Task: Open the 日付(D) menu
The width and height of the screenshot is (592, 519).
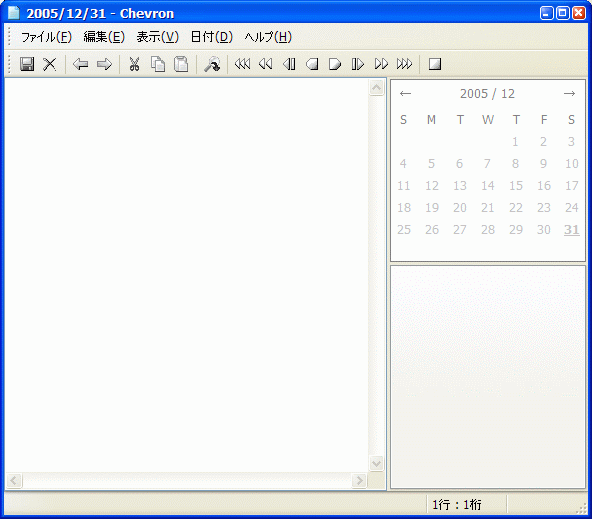Action: tap(211, 37)
